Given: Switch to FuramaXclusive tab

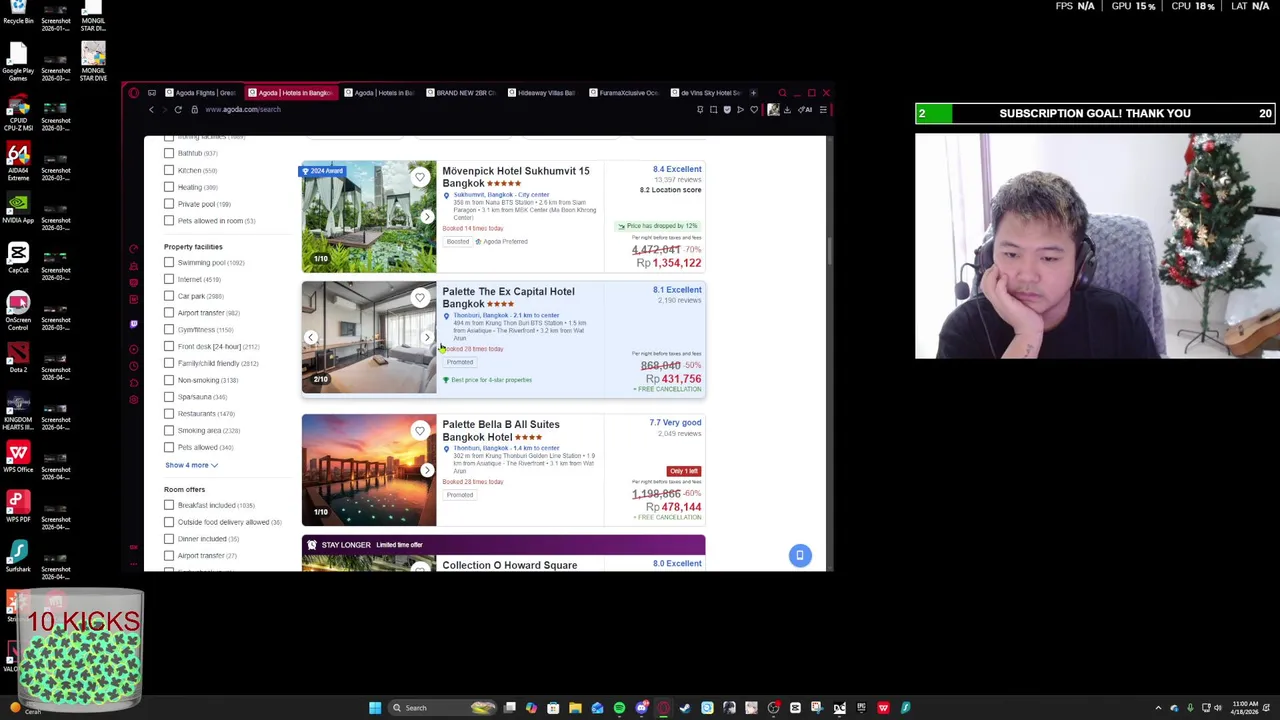Looking at the screenshot, I should point(623,93).
